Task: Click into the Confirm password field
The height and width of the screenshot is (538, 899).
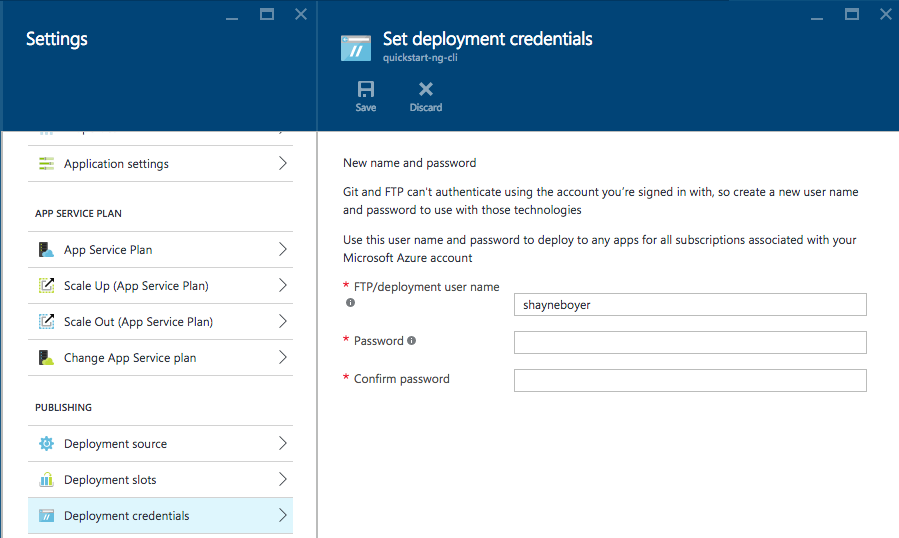Action: pos(690,380)
